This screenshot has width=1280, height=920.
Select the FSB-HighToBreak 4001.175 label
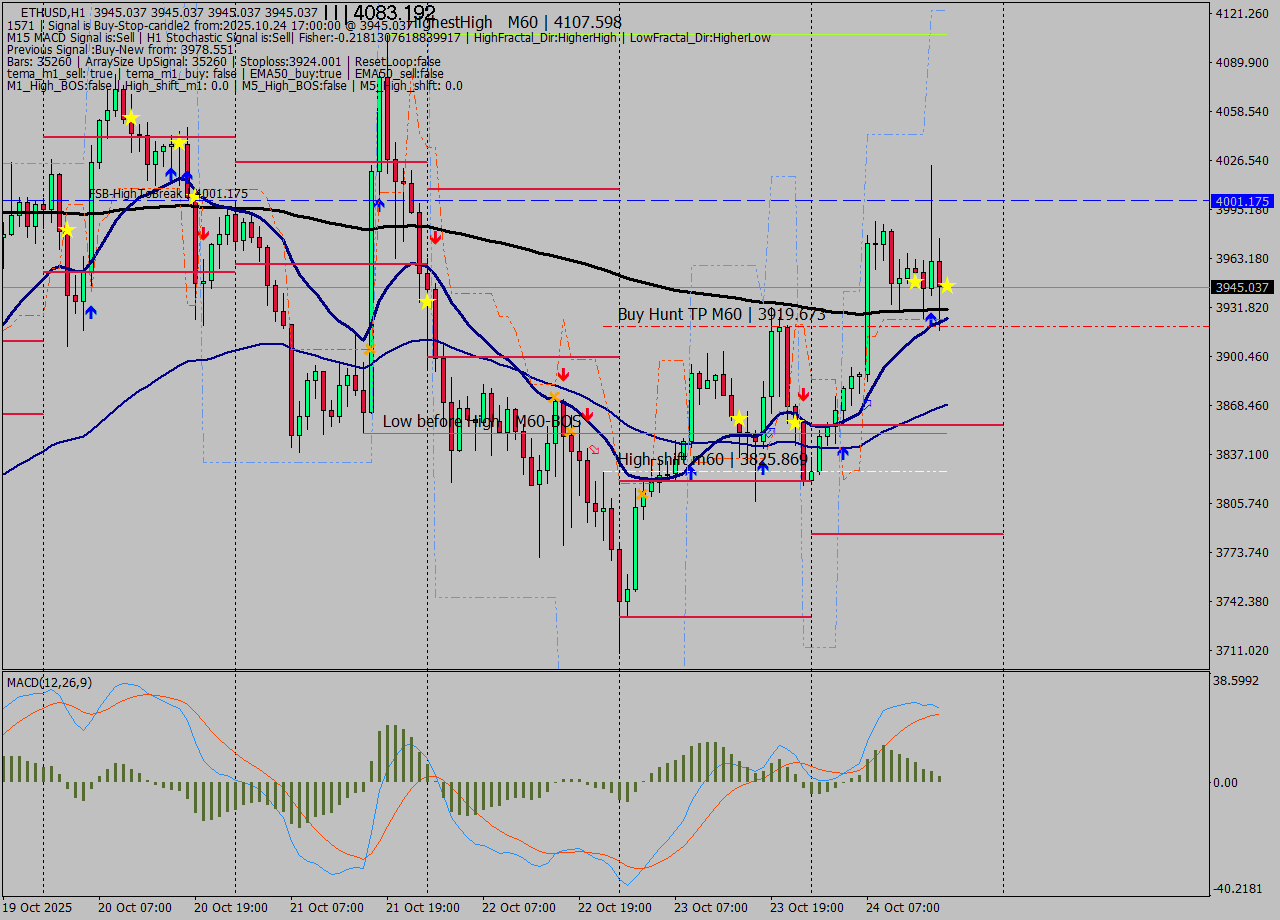pos(167,194)
